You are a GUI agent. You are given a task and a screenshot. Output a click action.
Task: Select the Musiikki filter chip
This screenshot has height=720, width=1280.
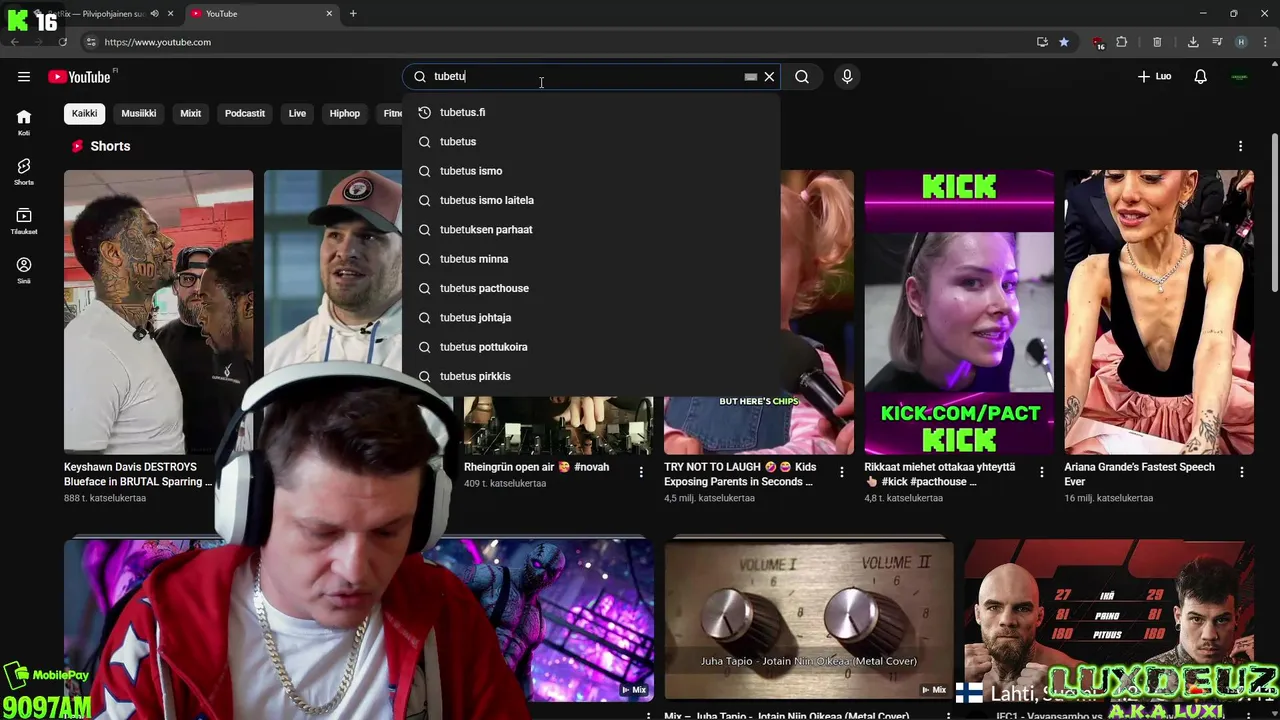coord(139,113)
